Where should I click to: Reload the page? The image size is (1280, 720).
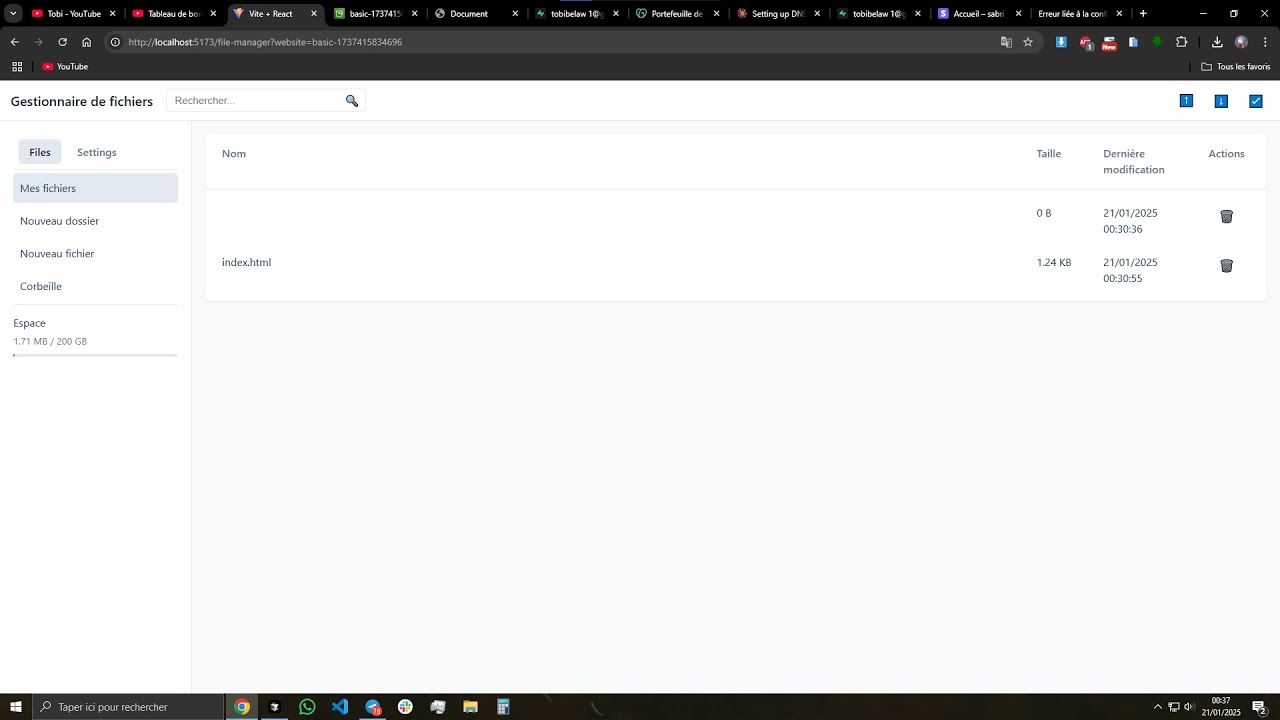point(62,42)
